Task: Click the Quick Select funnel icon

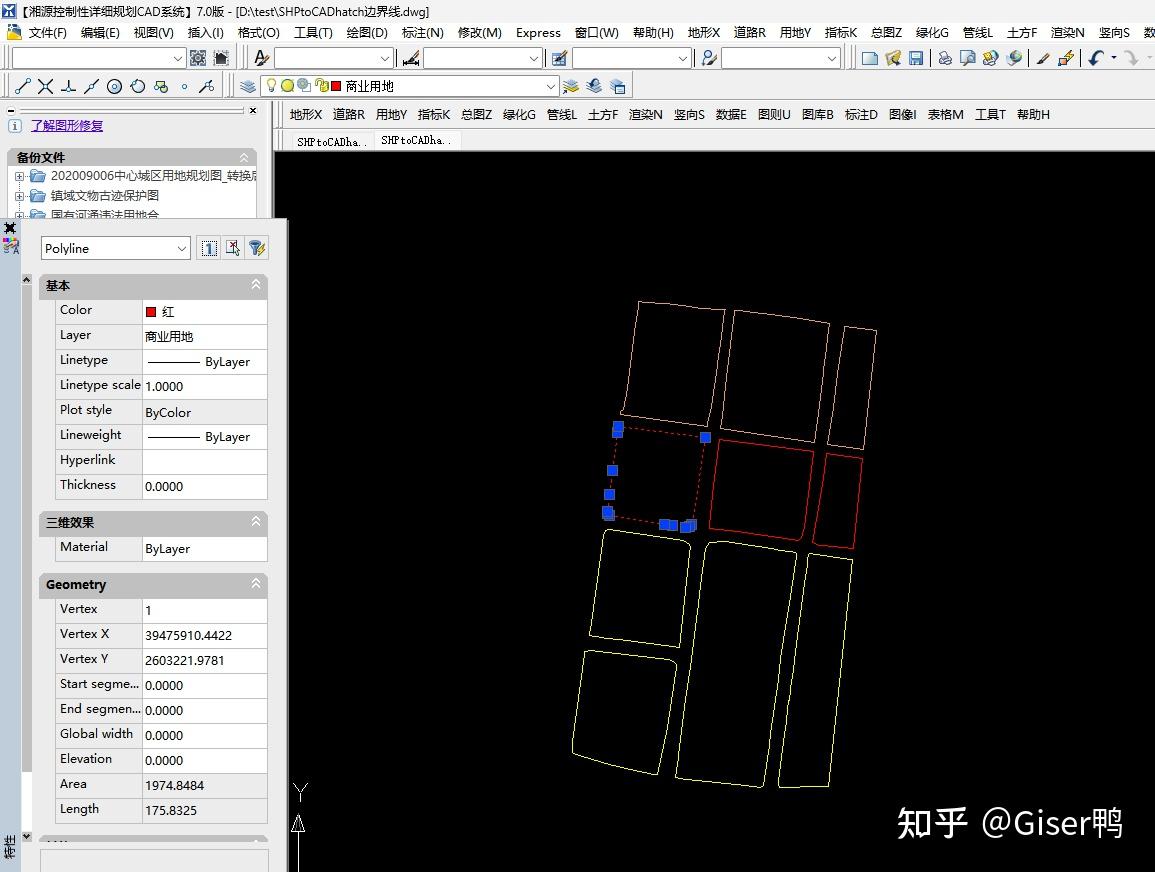Action: click(257, 248)
